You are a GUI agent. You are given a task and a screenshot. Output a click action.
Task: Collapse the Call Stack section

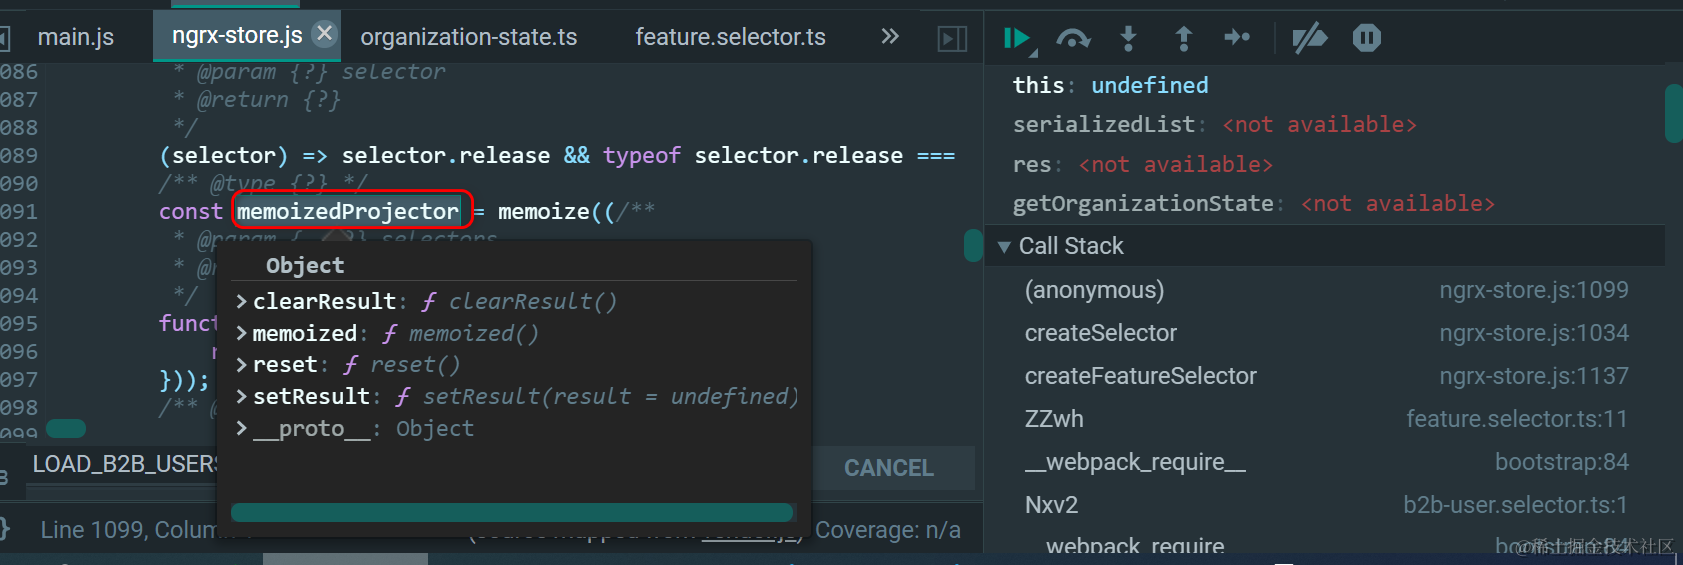pyautogui.click(x=1004, y=247)
